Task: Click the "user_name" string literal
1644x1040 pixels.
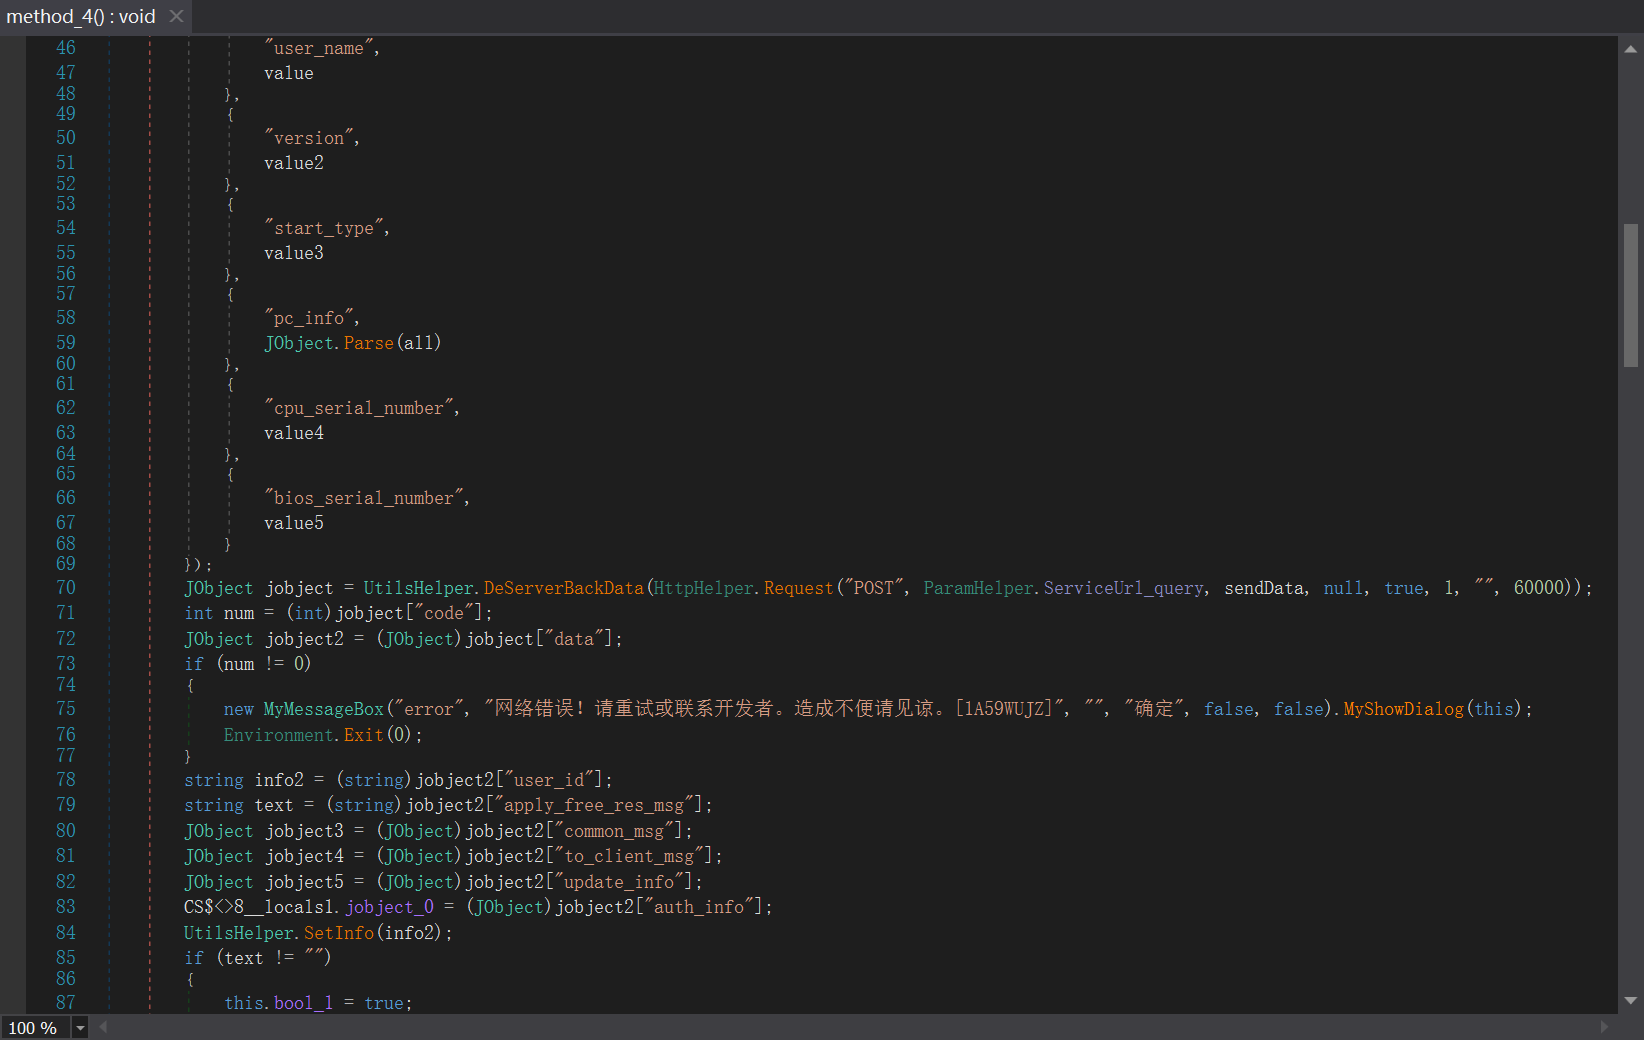Action: pos(319,48)
